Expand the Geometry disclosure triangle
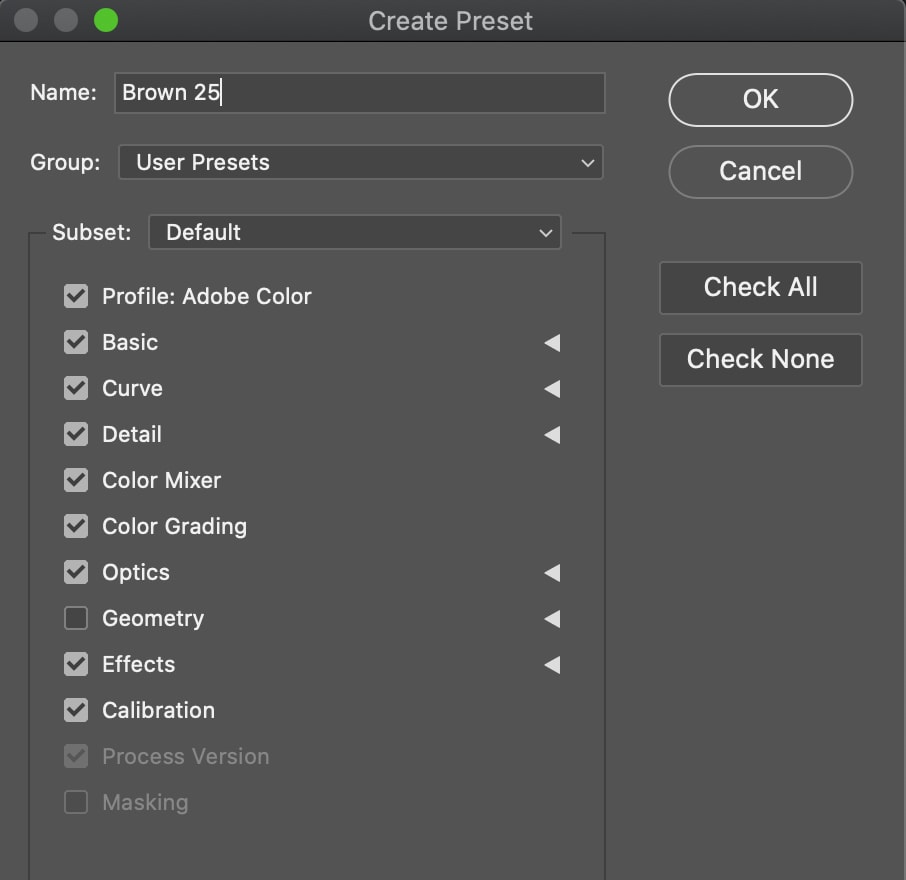 (552, 619)
